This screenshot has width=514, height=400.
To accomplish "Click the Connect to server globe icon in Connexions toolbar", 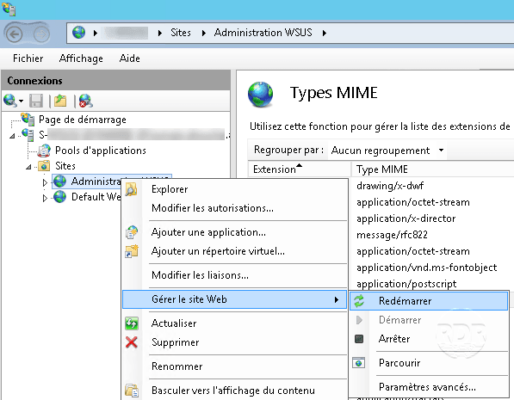I will (10, 101).
